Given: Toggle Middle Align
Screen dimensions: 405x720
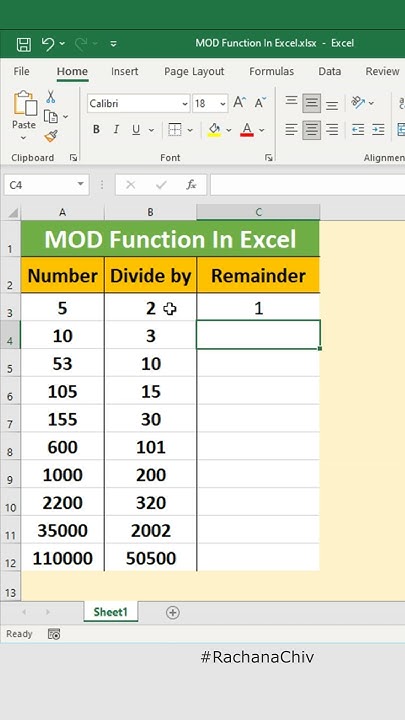Looking at the screenshot, I should coord(311,103).
